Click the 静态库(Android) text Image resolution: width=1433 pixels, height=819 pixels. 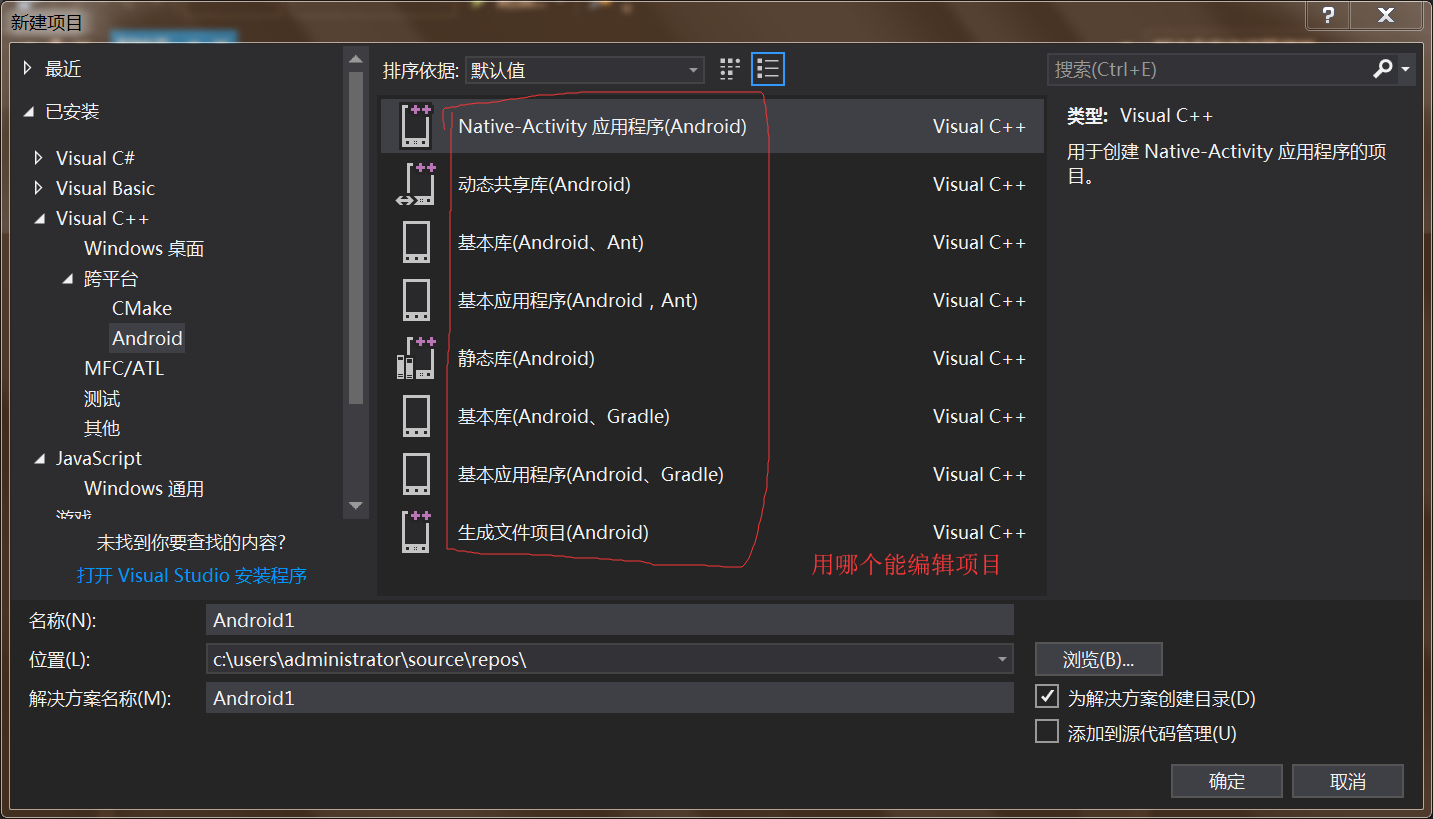click(526, 358)
